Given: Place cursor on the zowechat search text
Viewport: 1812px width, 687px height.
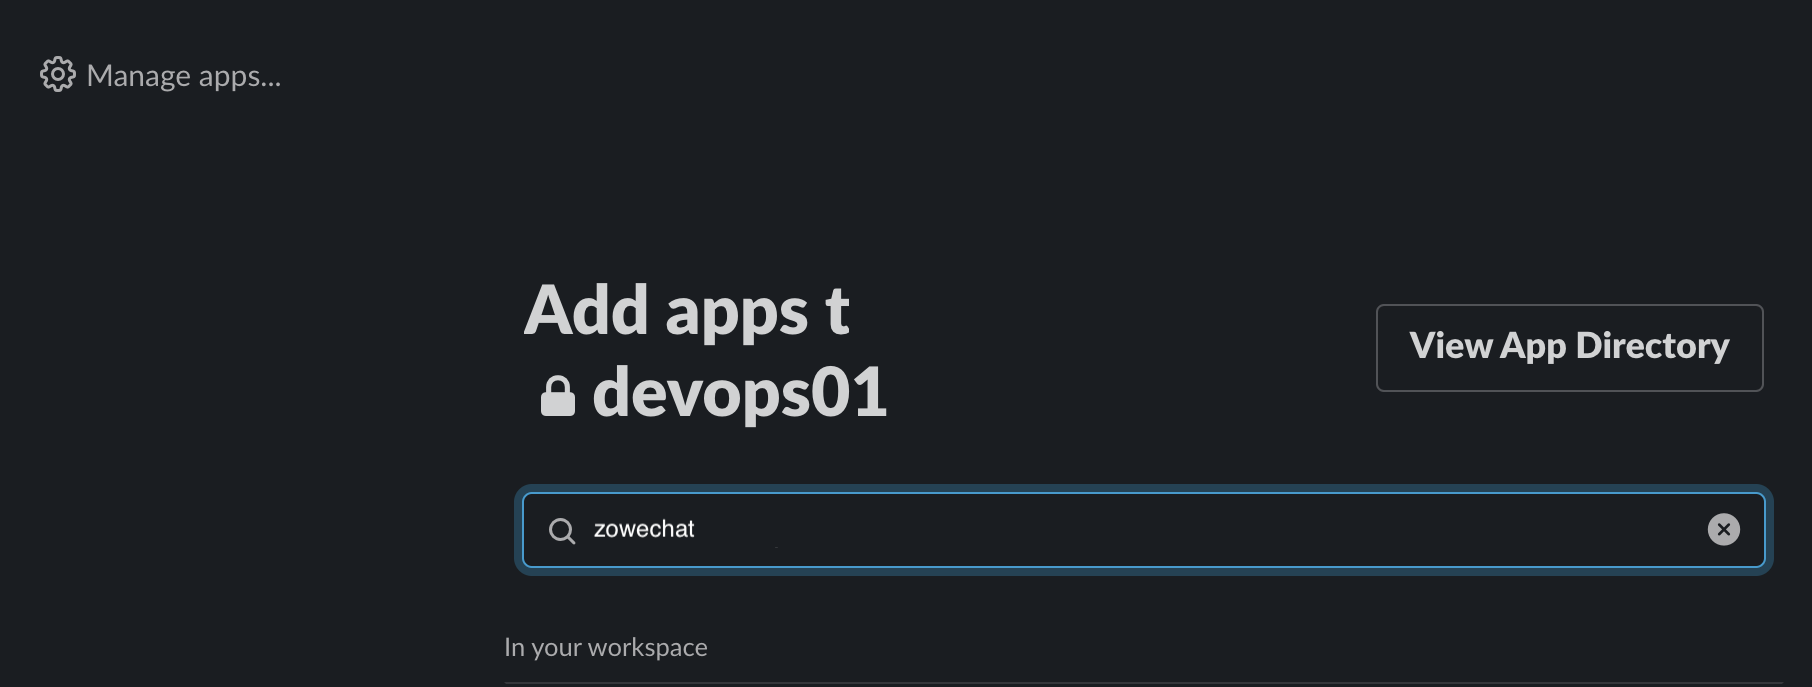Looking at the screenshot, I should pos(644,529).
